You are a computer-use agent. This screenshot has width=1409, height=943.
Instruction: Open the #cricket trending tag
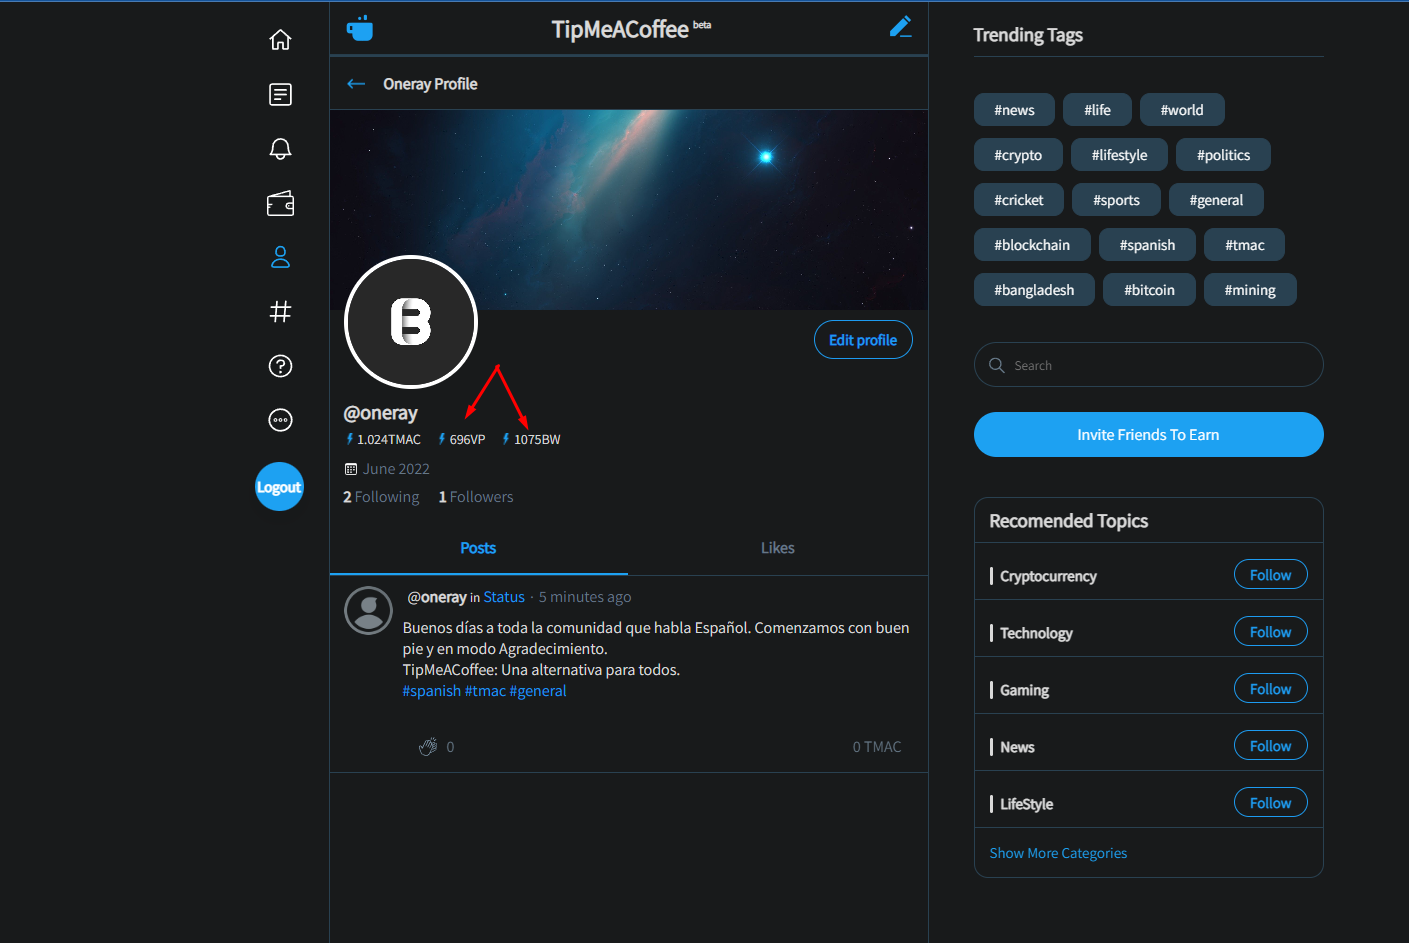pyautogui.click(x=1019, y=200)
